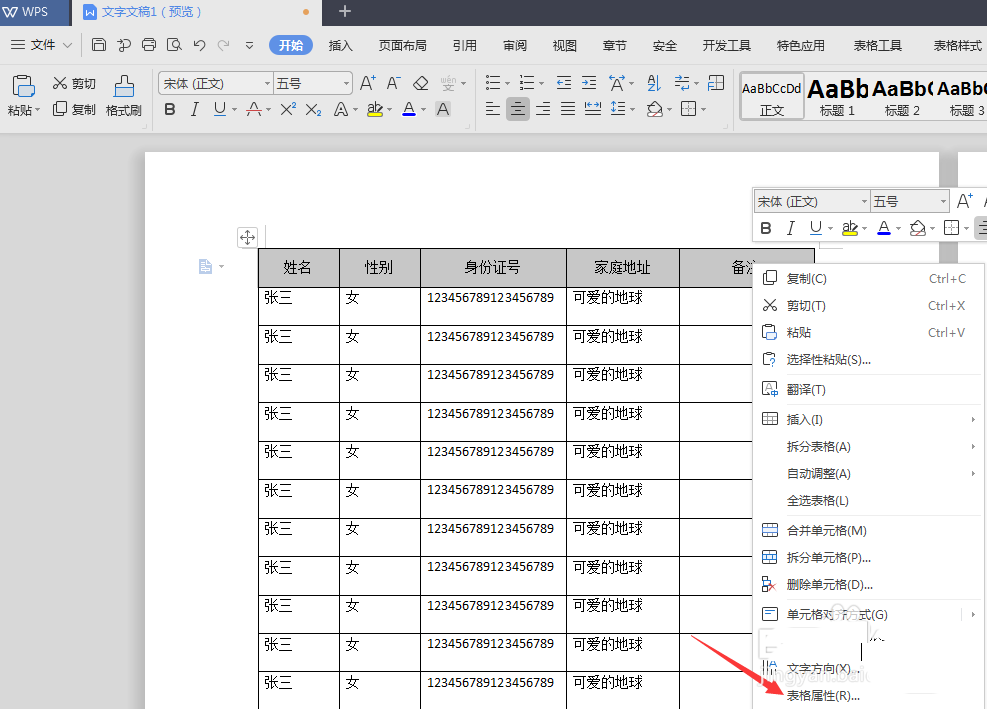Switch to the 页面布局 ribbon tab
The width and height of the screenshot is (987, 709).
tap(402, 45)
